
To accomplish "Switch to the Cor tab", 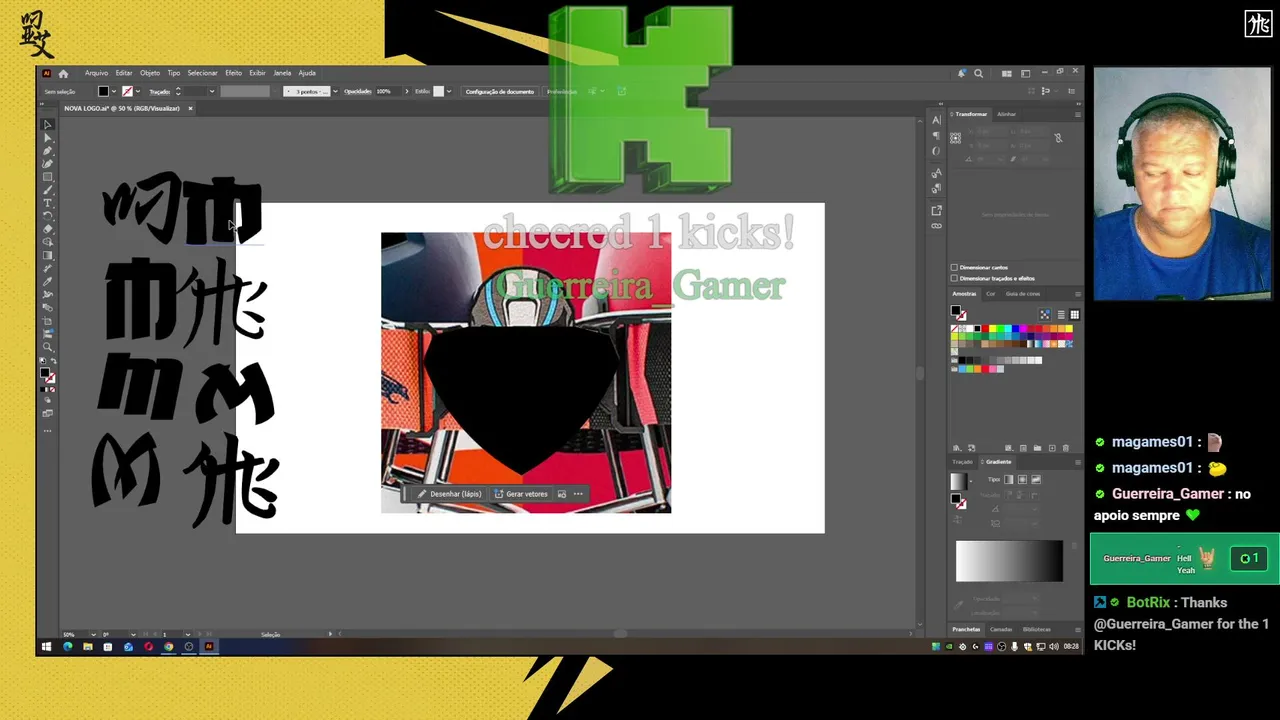I will [x=991, y=294].
